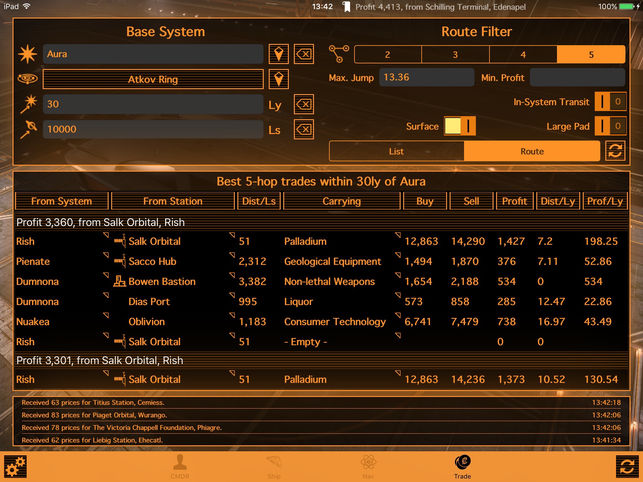Tap the battery indicator in status bar
This screenshot has width=643, height=482.
click(x=627, y=7)
